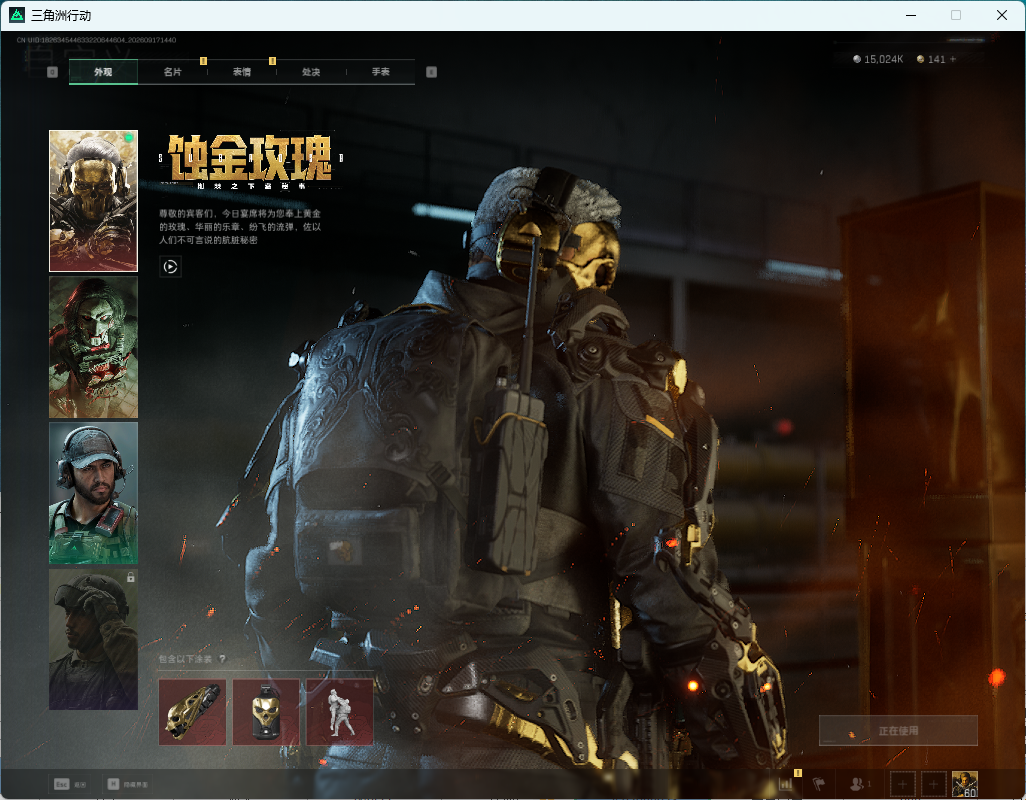The image size is (1026, 800).
Task: Minimize the 三角洲行动 window
Action: (911, 15)
